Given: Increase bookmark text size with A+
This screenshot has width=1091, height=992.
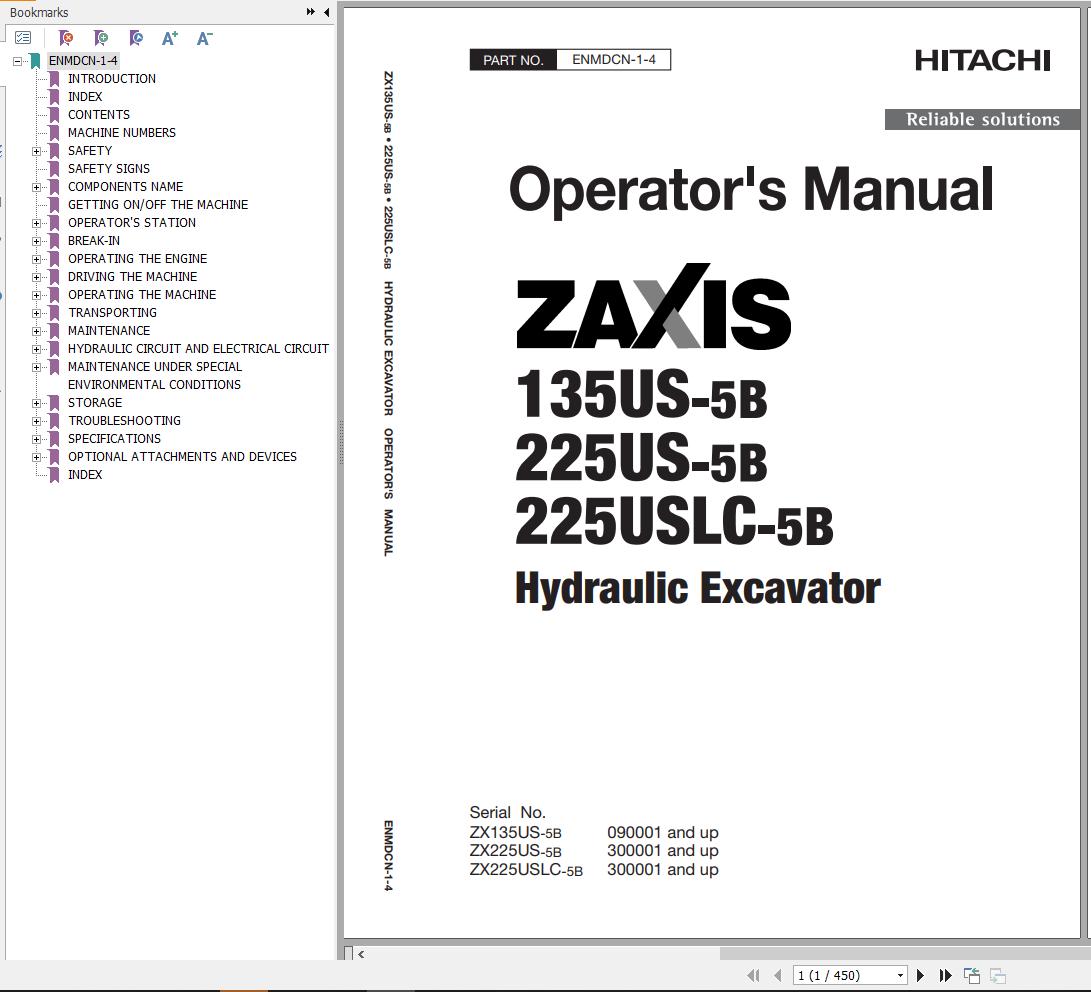Looking at the screenshot, I should 170,38.
